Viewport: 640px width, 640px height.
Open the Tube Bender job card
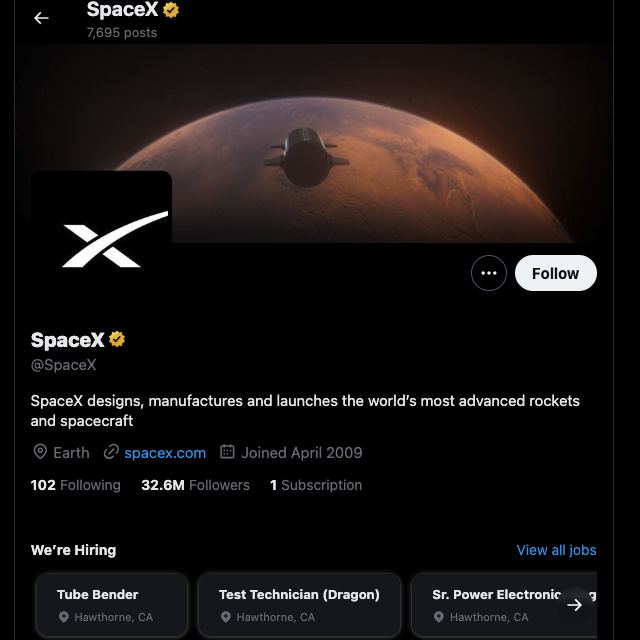click(112, 604)
